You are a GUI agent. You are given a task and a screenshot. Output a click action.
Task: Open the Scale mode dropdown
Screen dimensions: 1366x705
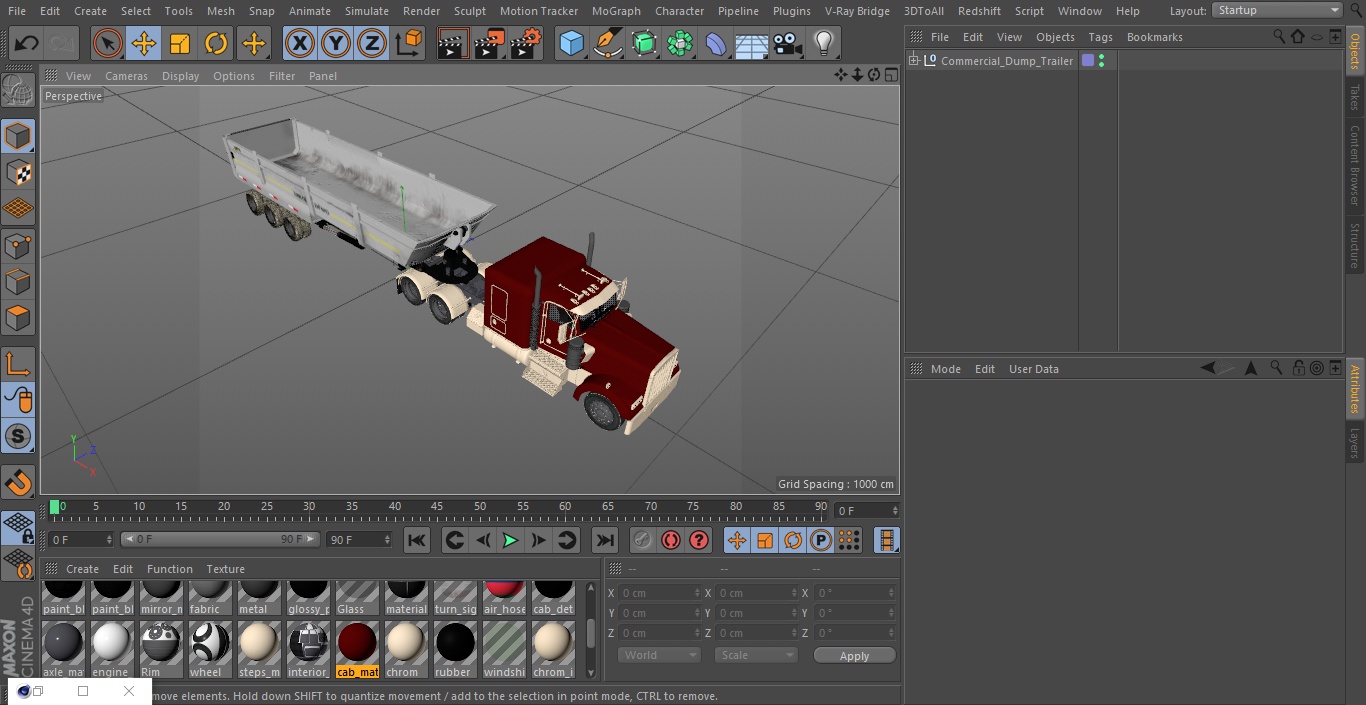(756, 655)
